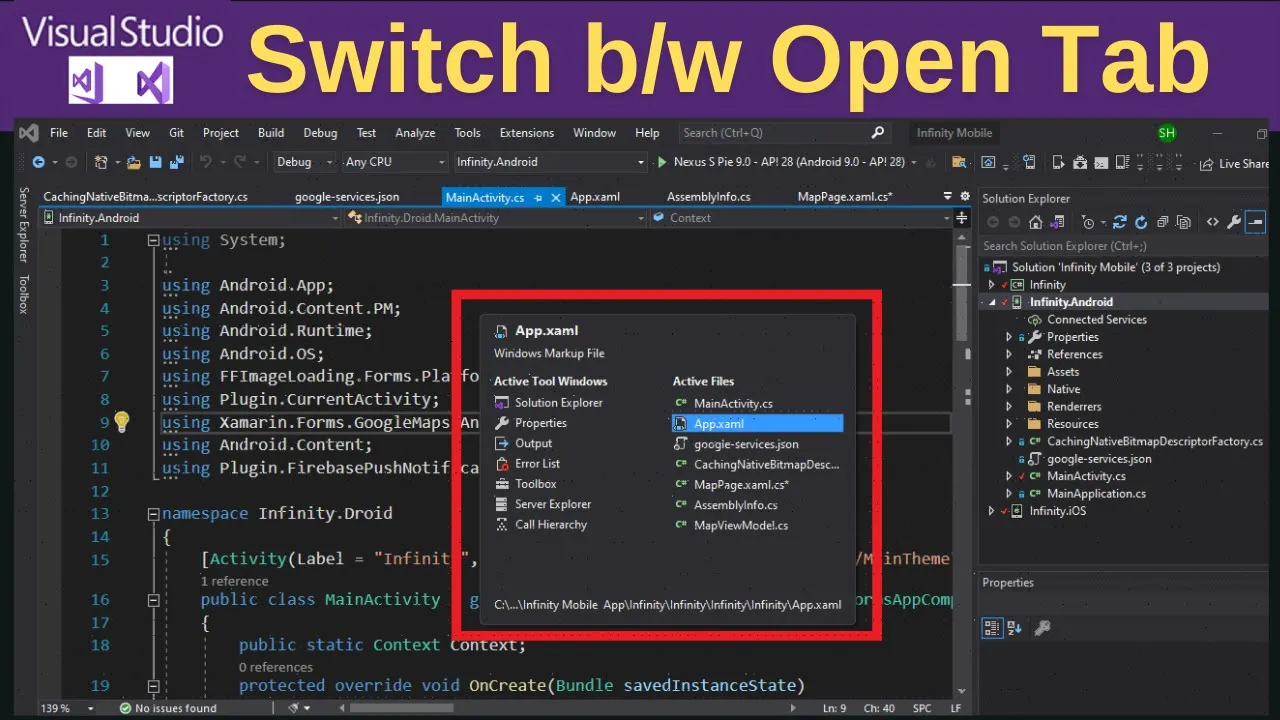Toggle Preview Selected Items in Solution Explorer

pos(1257,222)
